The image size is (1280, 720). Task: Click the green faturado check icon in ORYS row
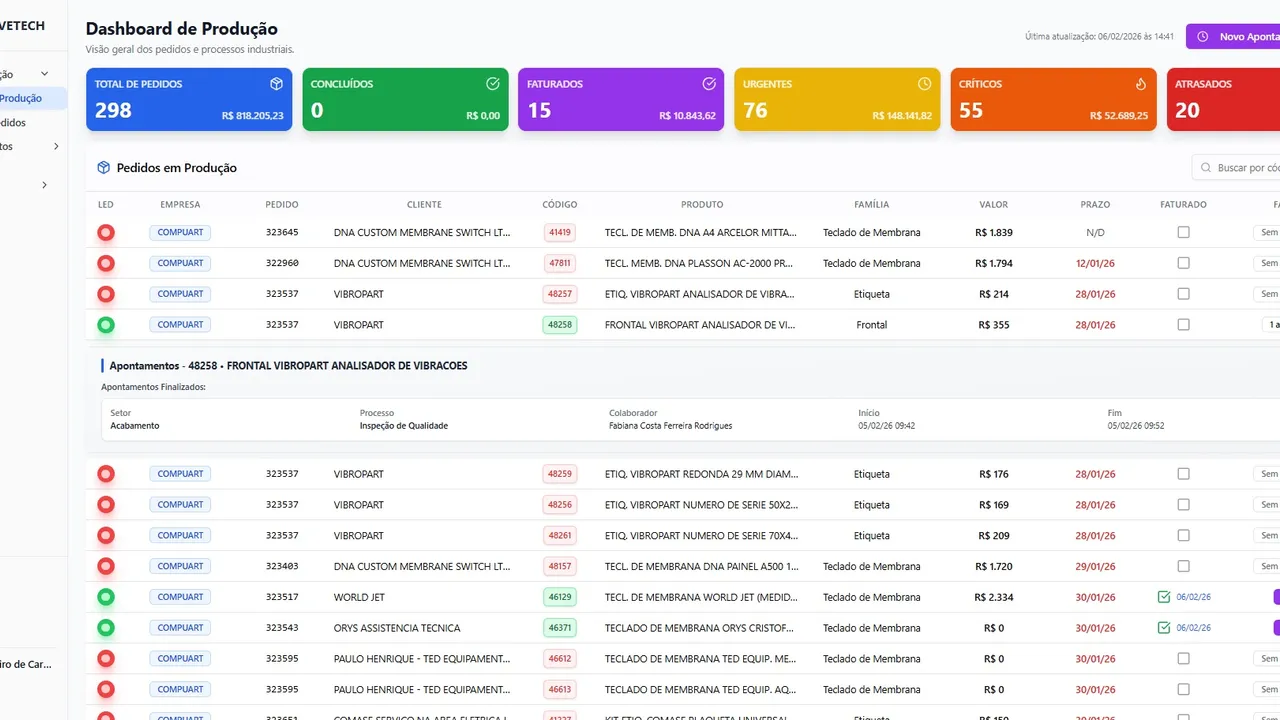click(x=1164, y=628)
